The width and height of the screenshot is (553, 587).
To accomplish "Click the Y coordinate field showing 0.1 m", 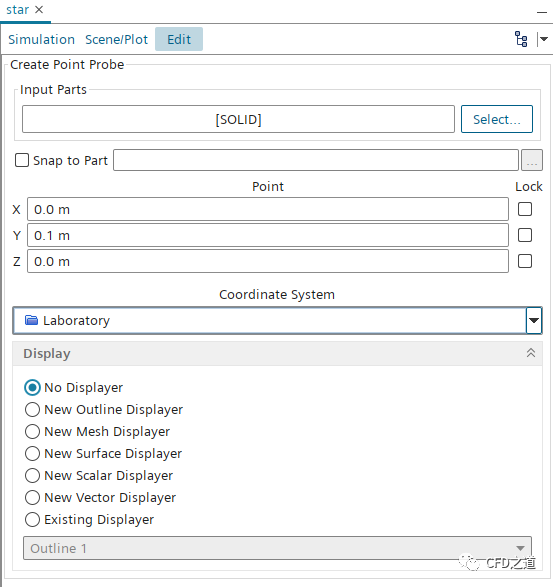I will coord(268,235).
